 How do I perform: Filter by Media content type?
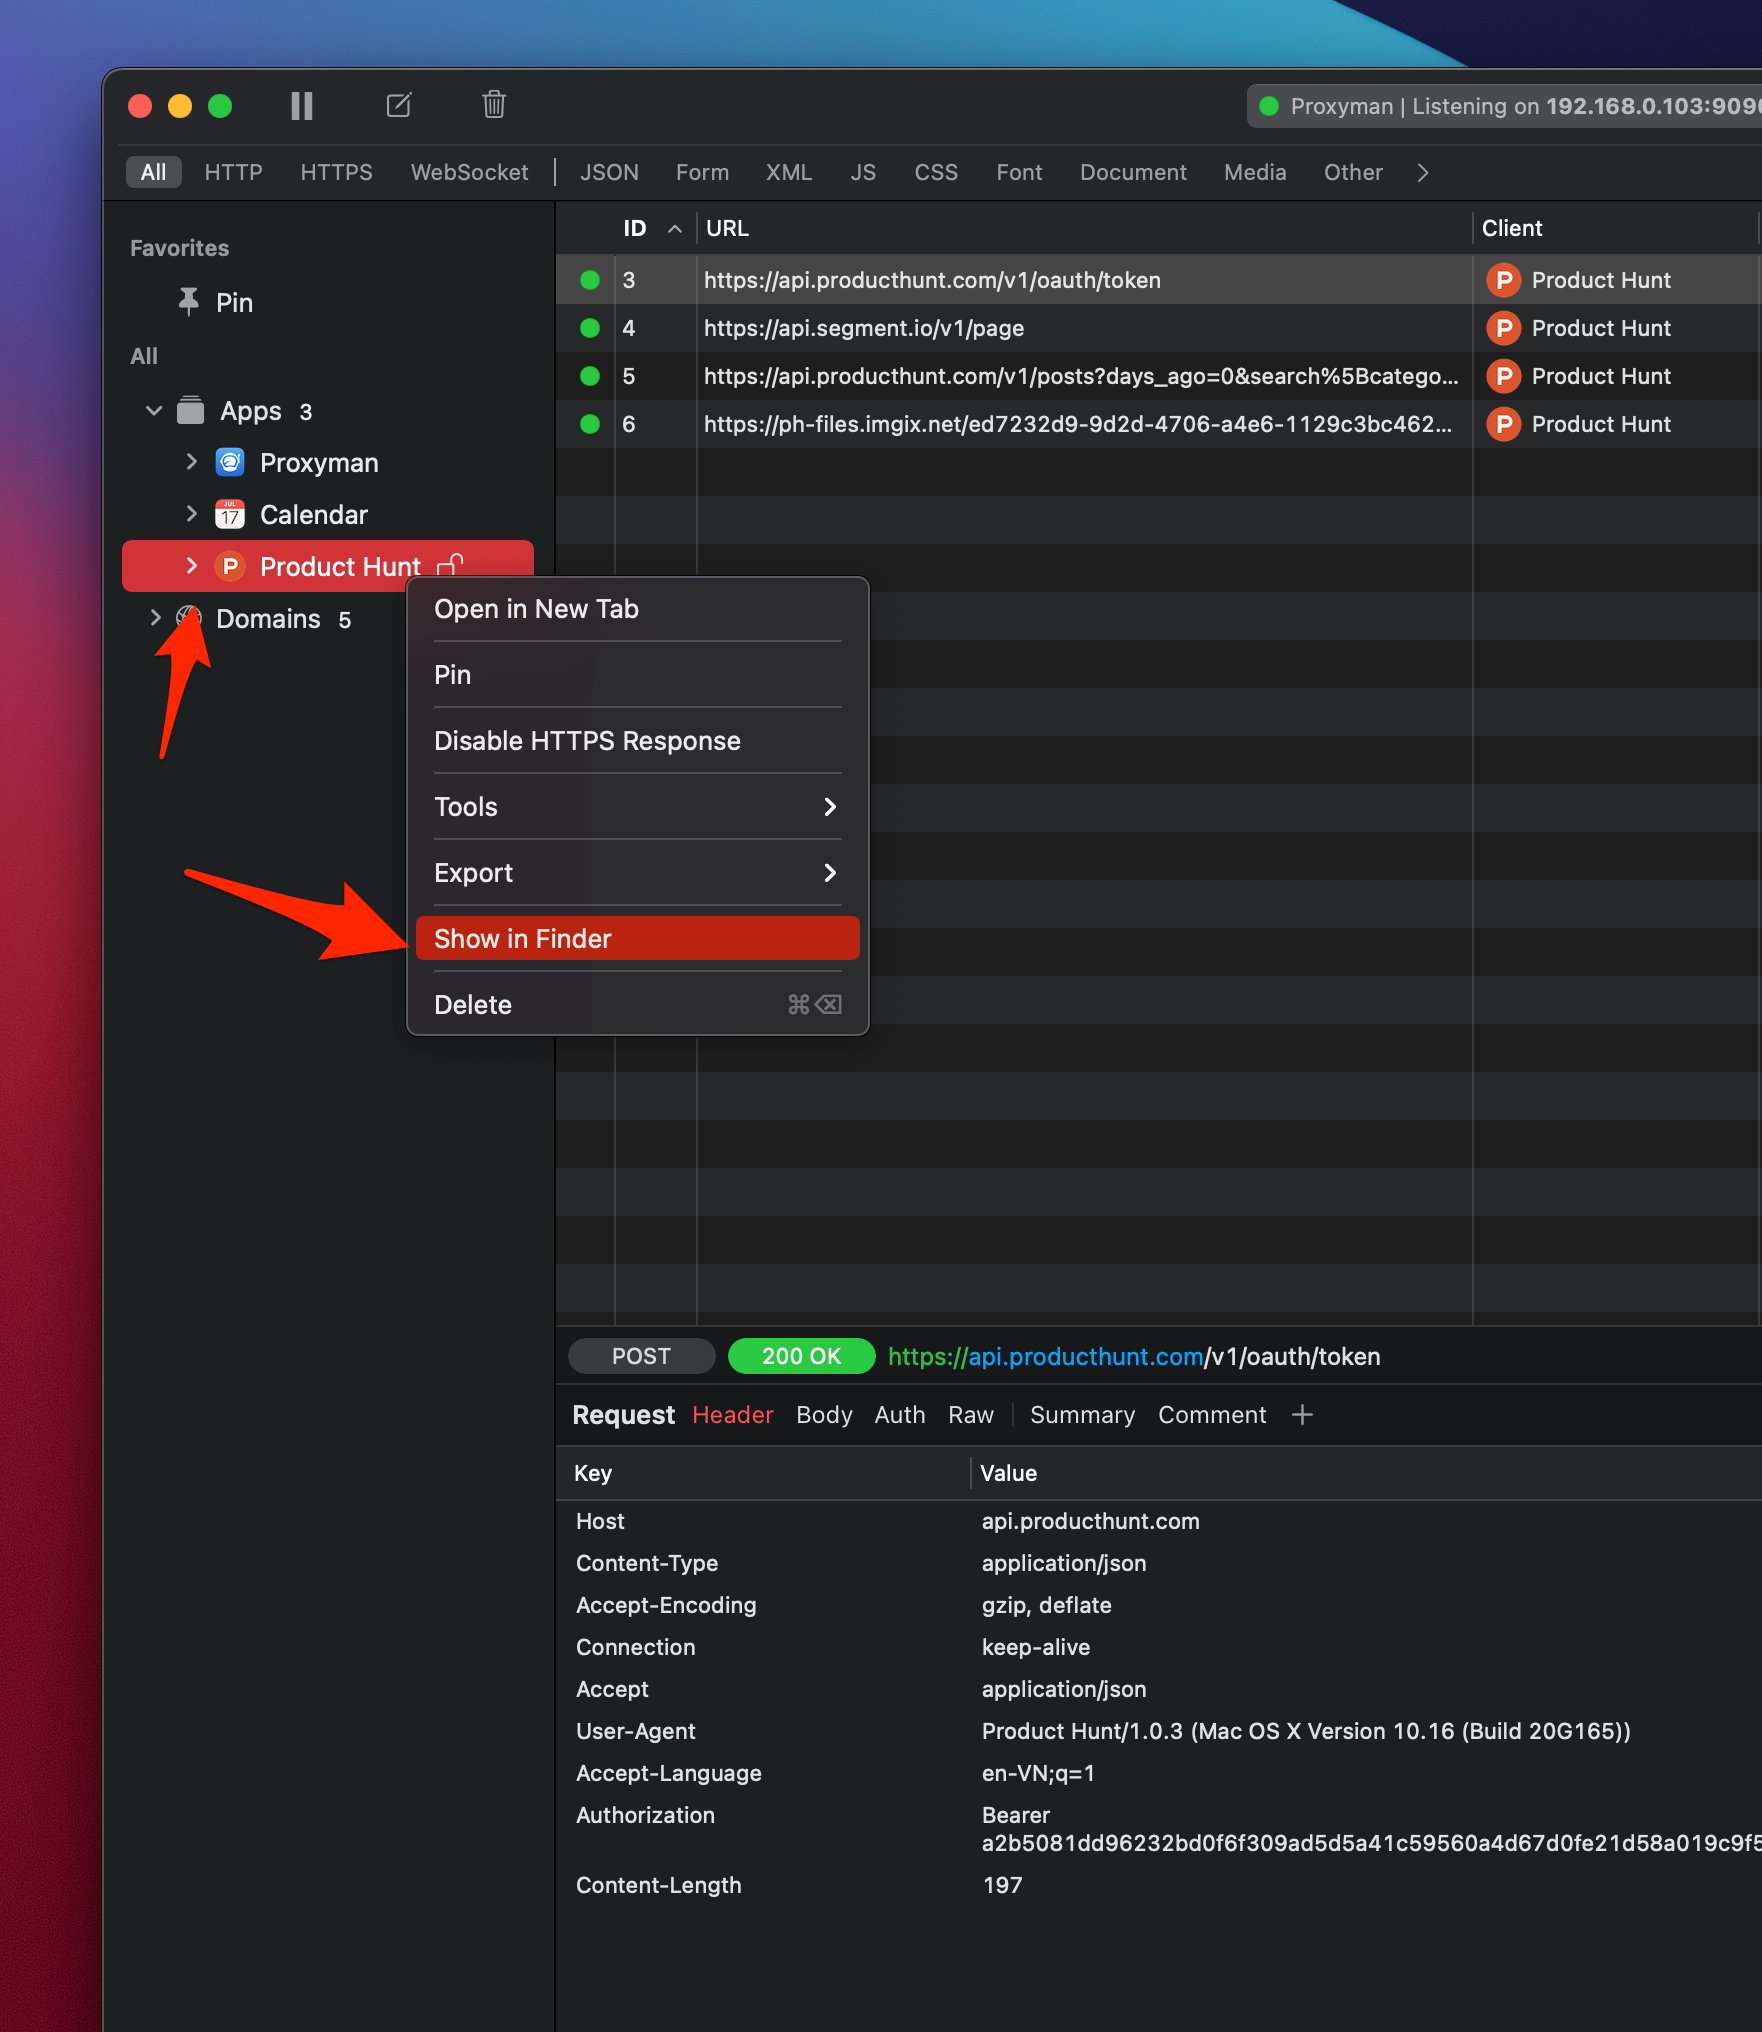(1256, 172)
